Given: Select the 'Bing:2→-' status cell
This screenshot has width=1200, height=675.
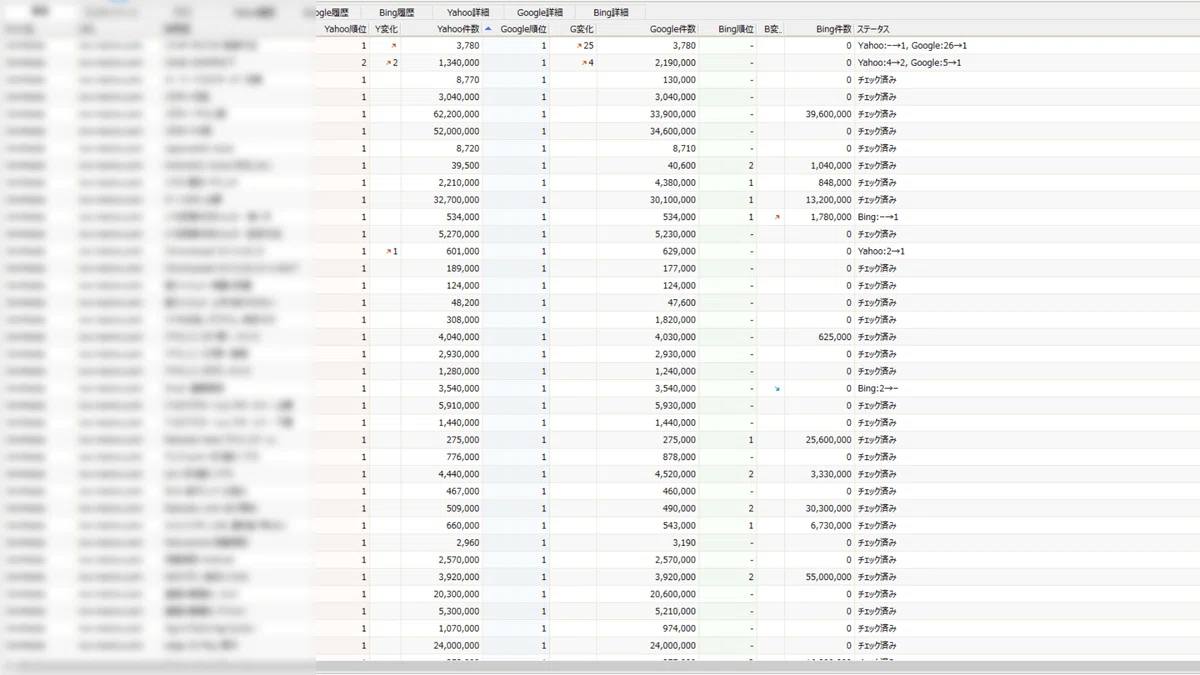Looking at the screenshot, I should click(x=878, y=388).
